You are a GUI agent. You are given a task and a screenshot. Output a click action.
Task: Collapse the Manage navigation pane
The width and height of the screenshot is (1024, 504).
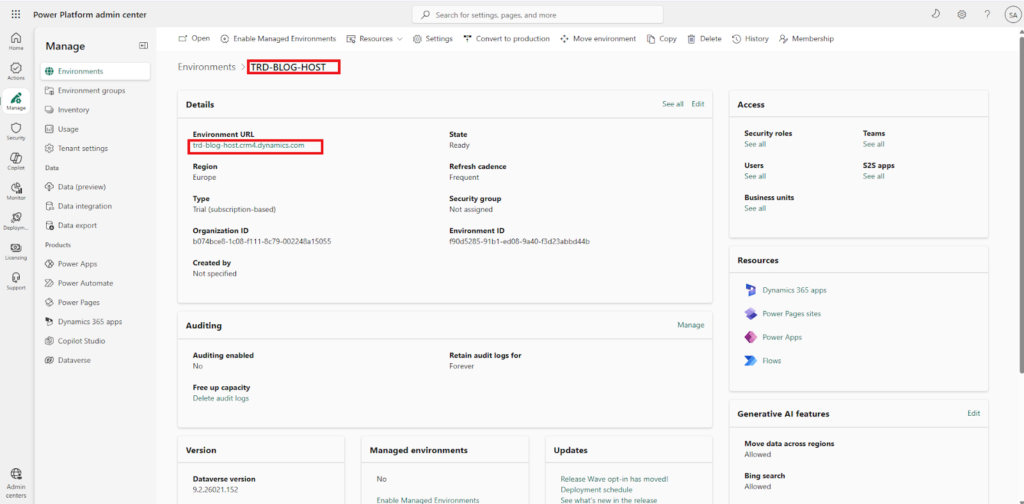coord(143,46)
